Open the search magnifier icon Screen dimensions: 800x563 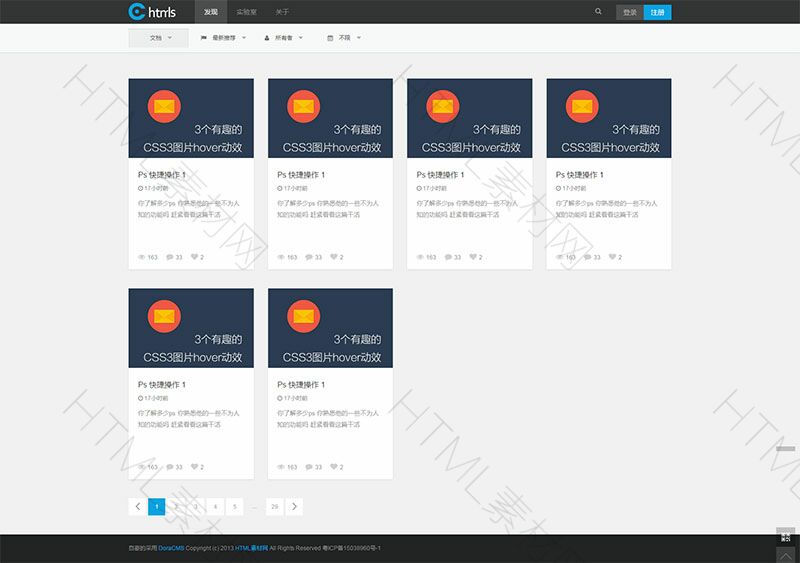pyautogui.click(x=598, y=12)
